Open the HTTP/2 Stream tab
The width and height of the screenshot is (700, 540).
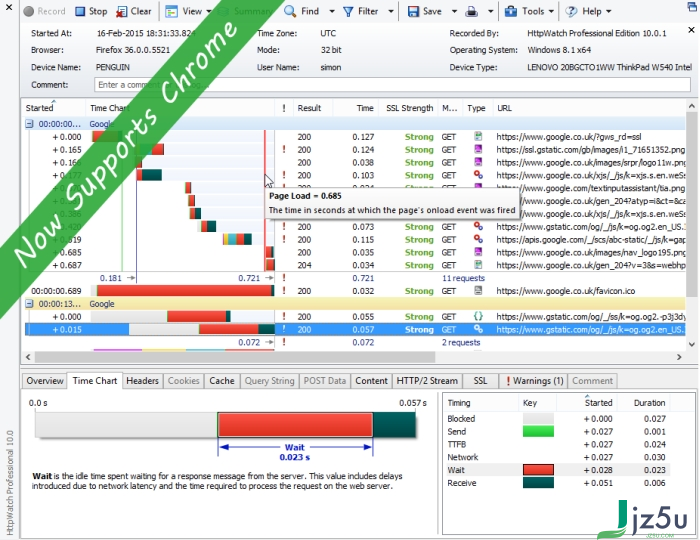[x=427, y=381]
